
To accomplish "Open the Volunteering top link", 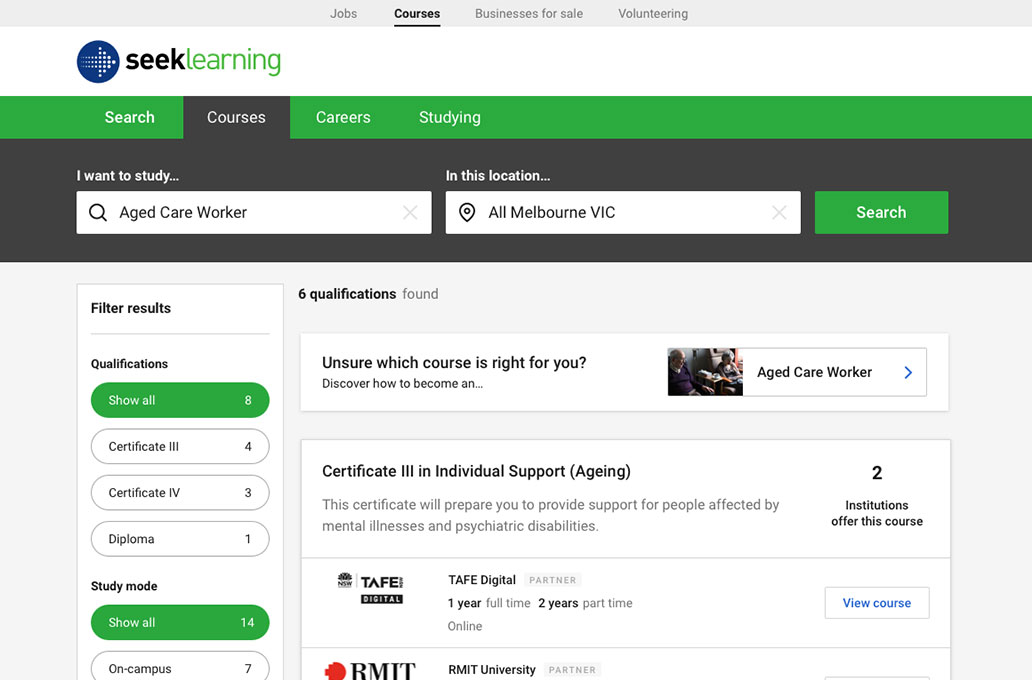I will click(653, 13).
